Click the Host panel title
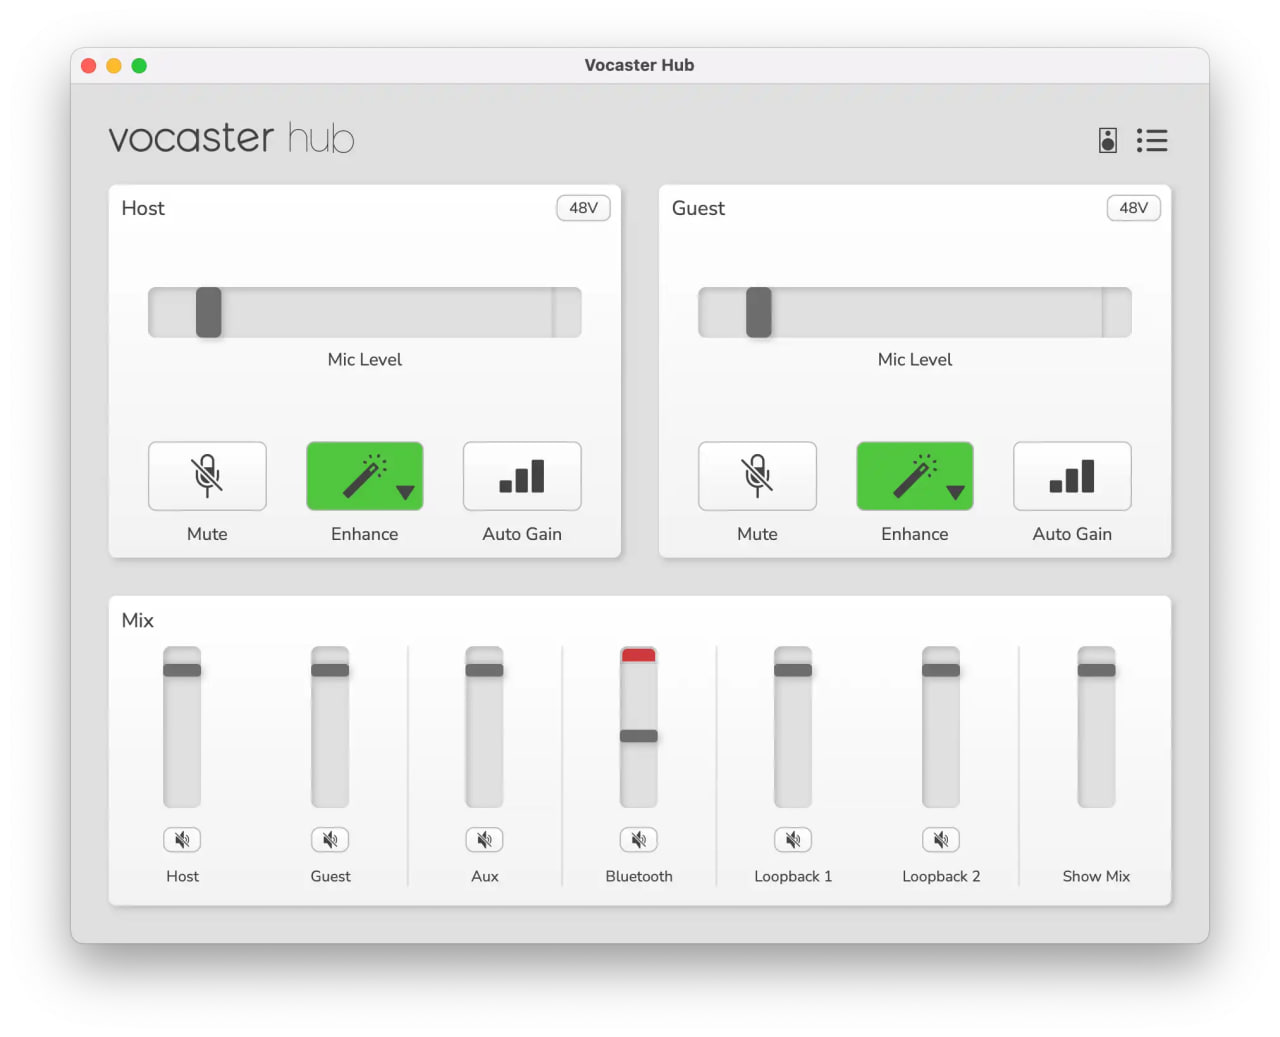Viewport: 1280px width, 1037px height. pos(143,208)
